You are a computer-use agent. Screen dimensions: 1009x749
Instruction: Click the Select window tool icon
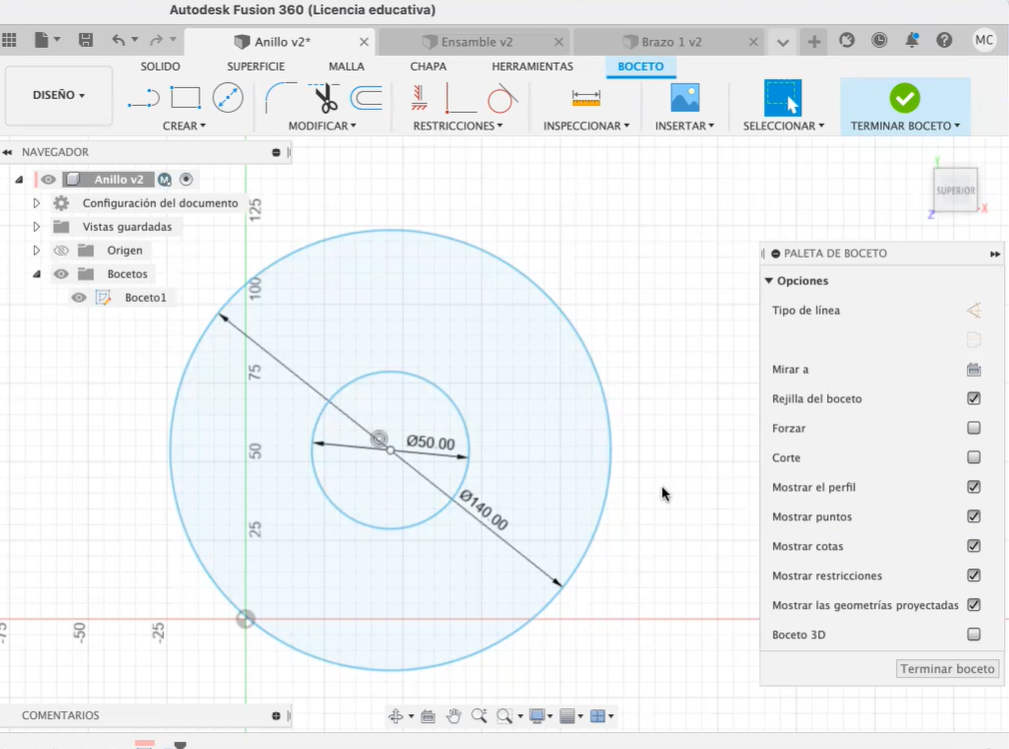[782, 98]
